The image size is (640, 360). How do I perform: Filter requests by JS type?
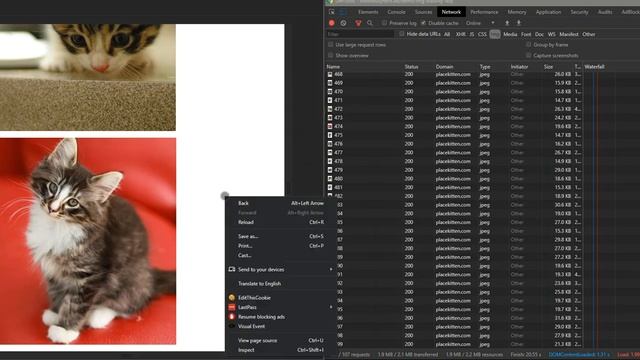[471, 34]
